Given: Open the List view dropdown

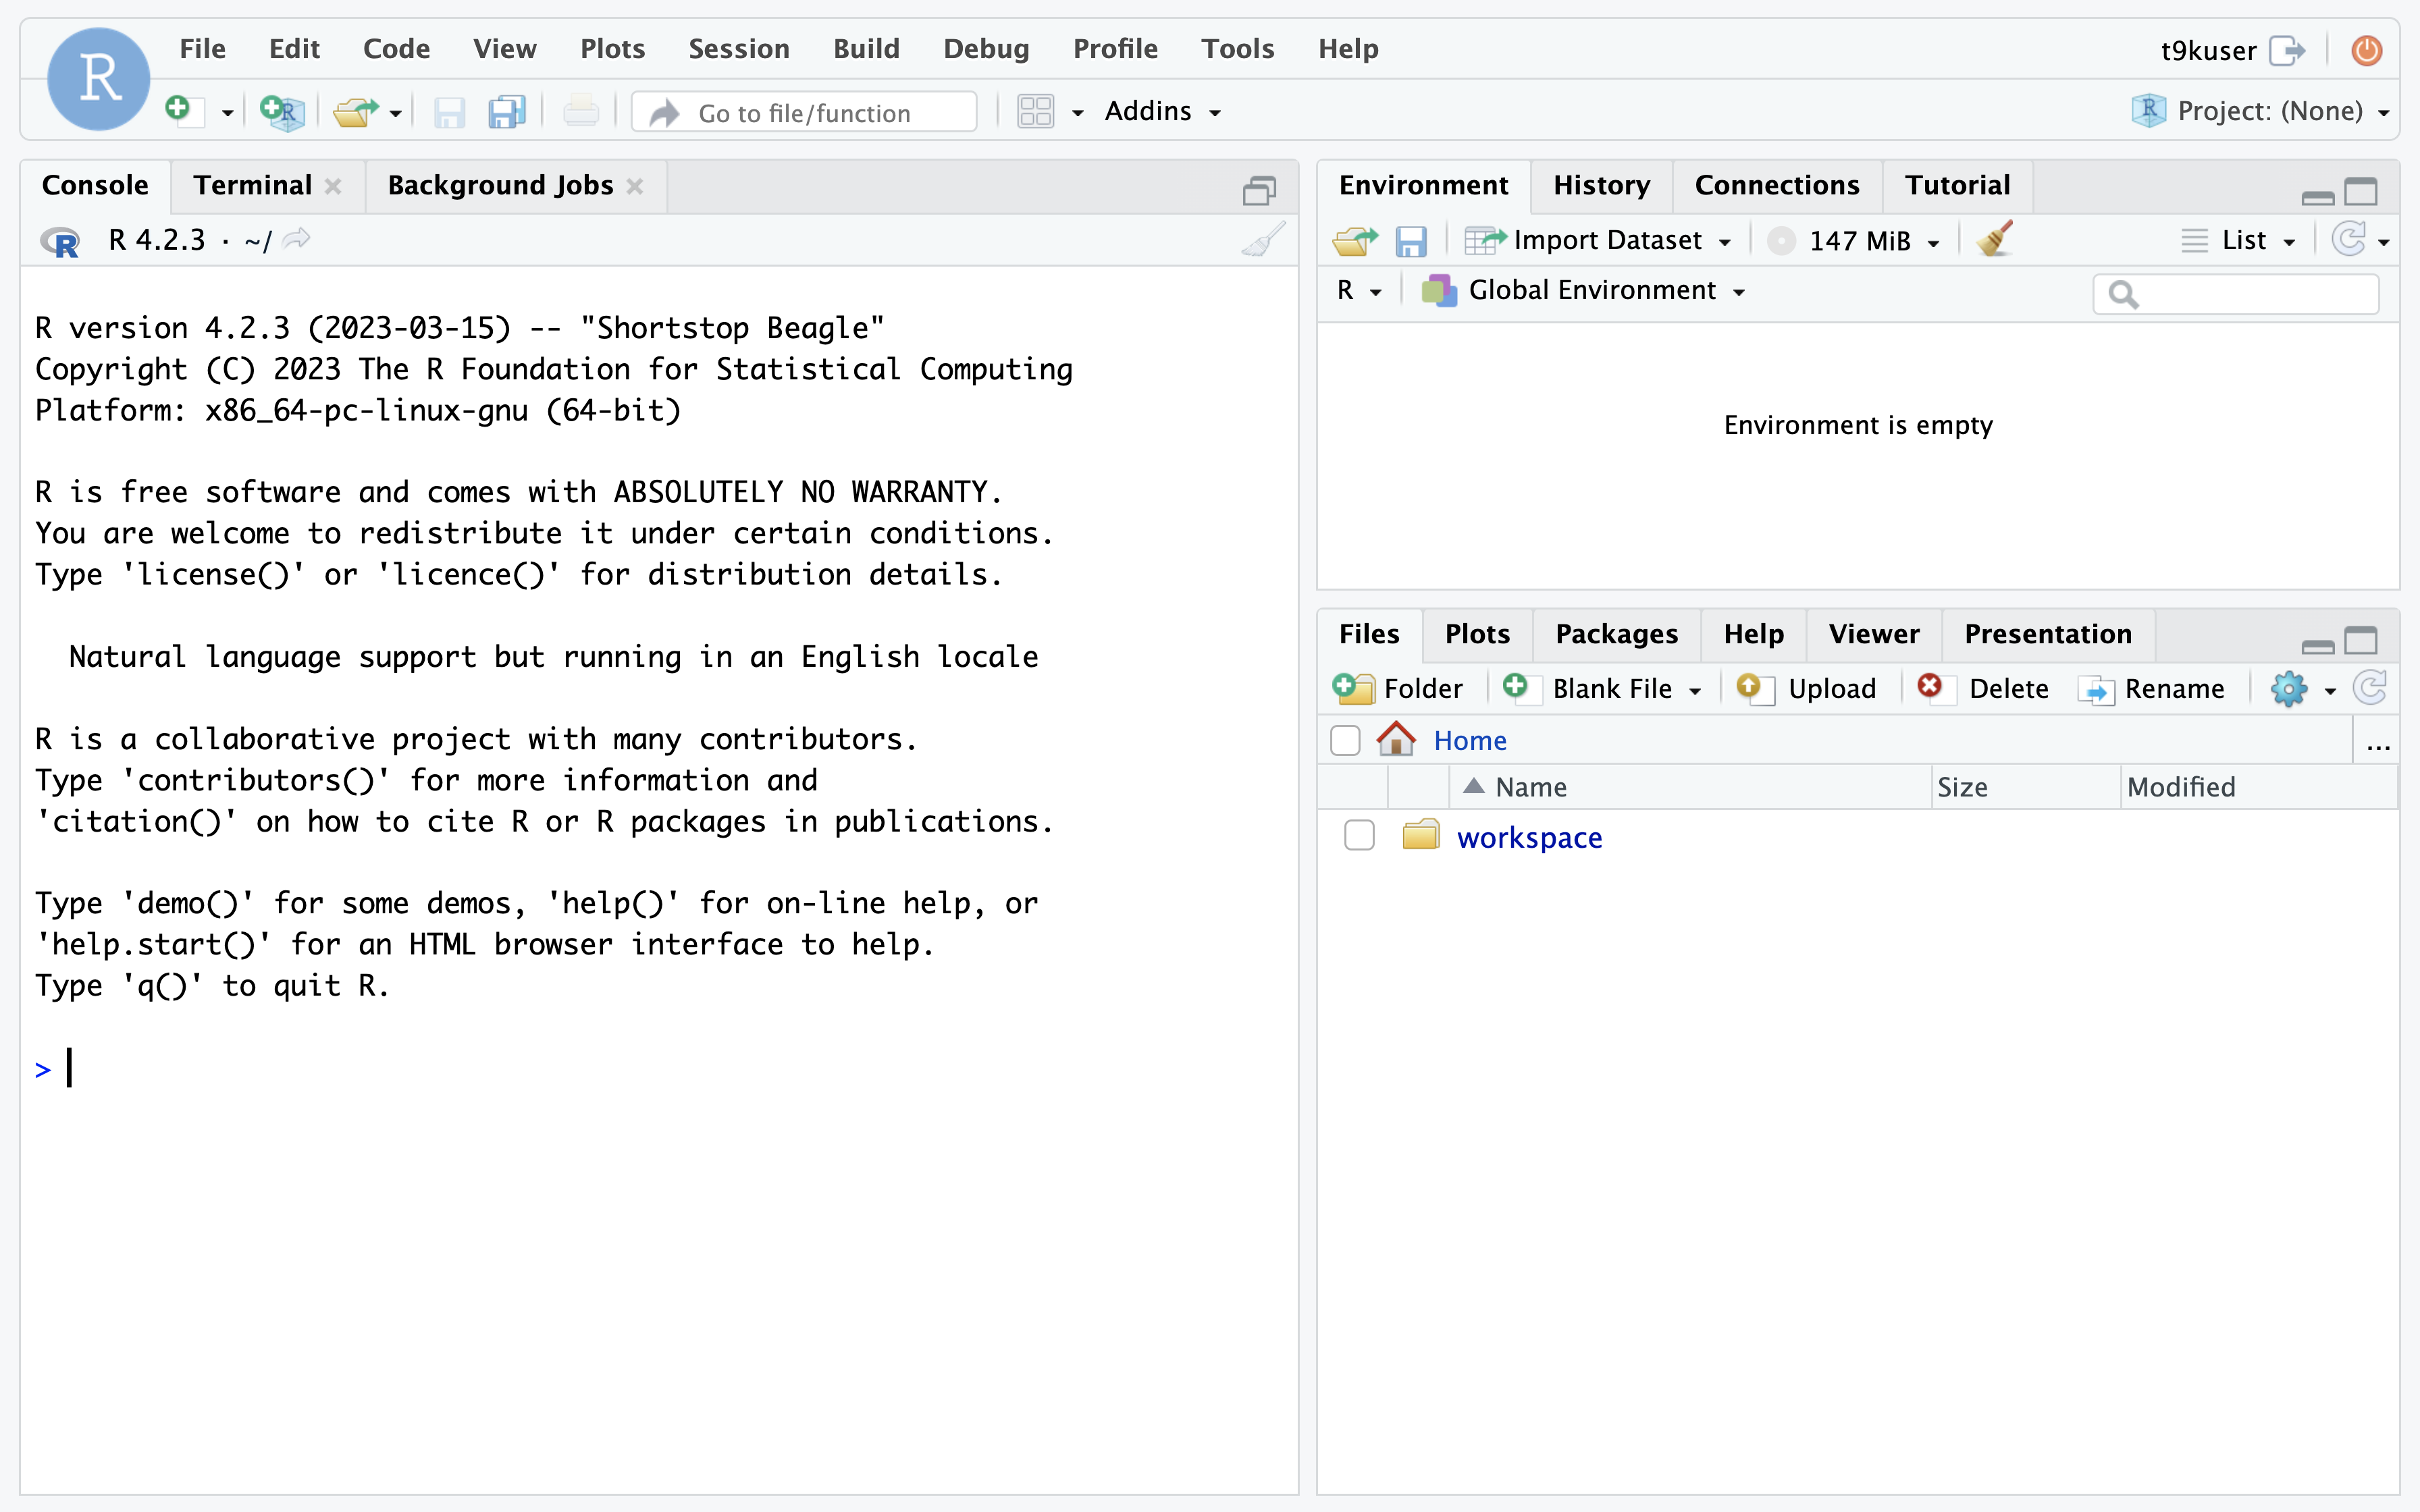Looking at the screenshot, I should tap(2238, 240).
